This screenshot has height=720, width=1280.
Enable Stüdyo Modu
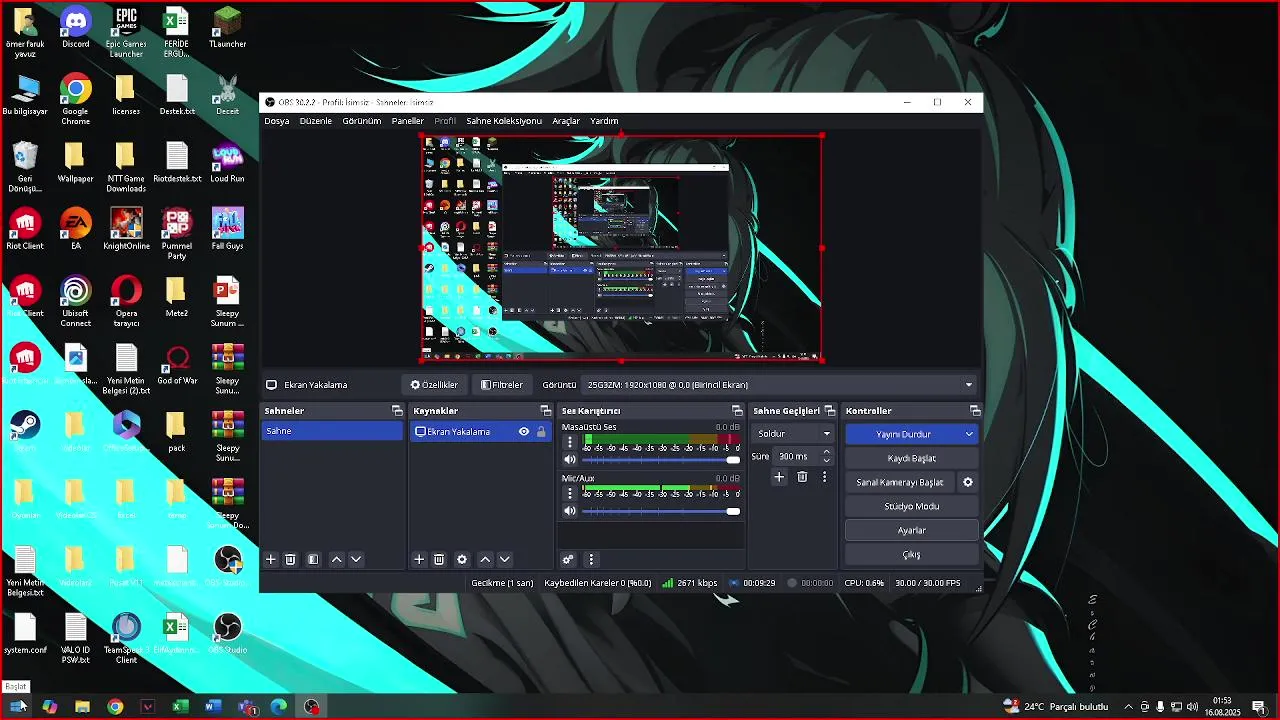coord(912,506)
